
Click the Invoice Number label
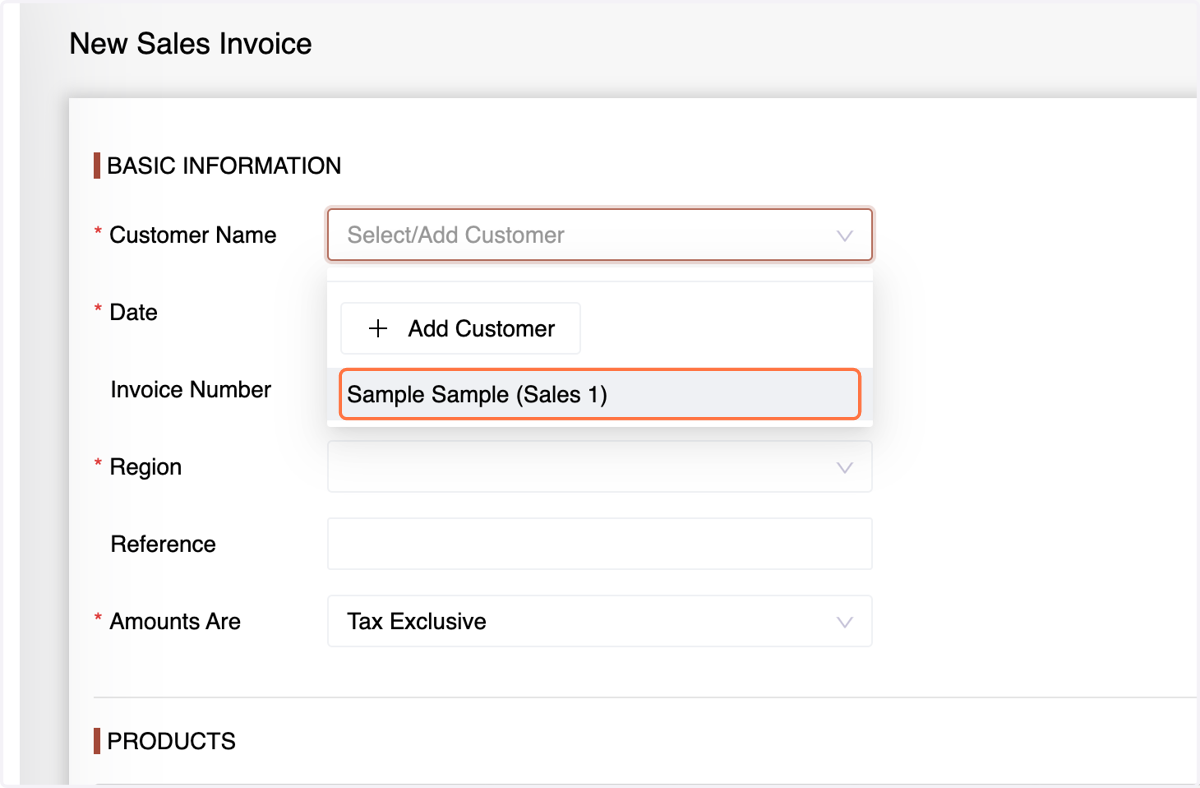pos(191,389)
